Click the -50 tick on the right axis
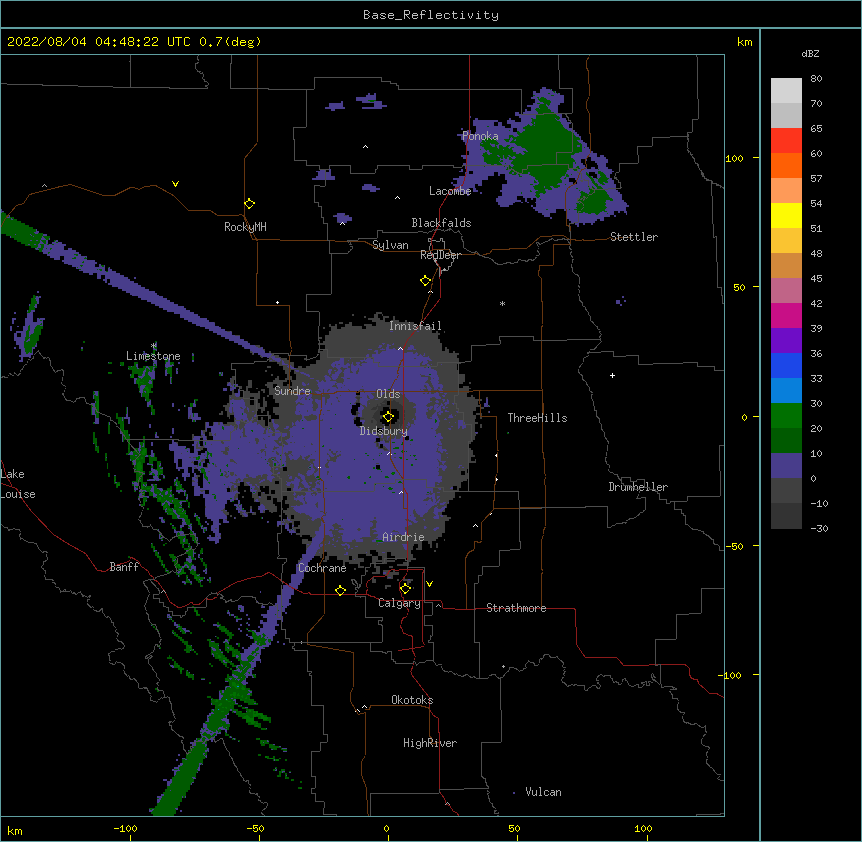The width and height of the screenshot is (862, 842). (x=734, y=546)
